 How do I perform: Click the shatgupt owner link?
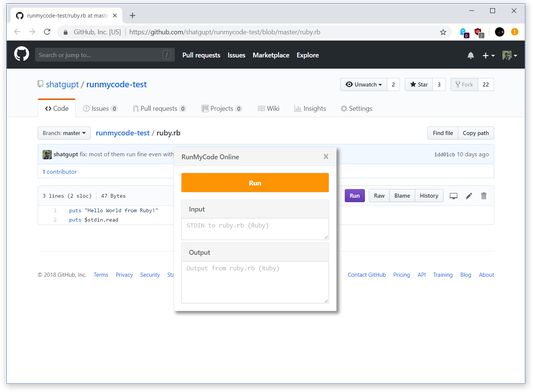click(x=62, y=84)
